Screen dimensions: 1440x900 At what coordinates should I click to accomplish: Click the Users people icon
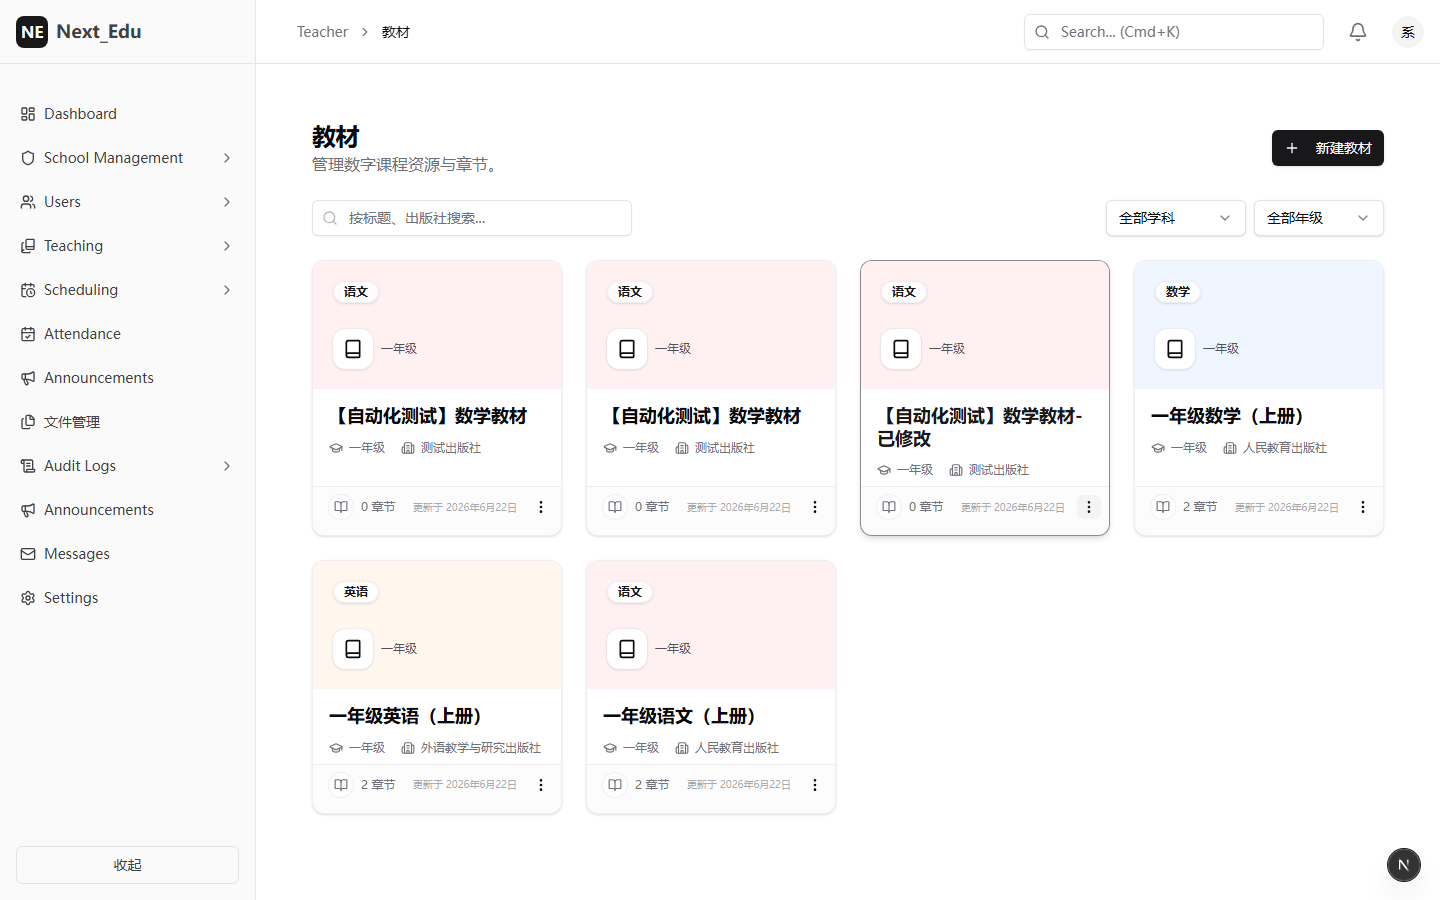[28, 202]
